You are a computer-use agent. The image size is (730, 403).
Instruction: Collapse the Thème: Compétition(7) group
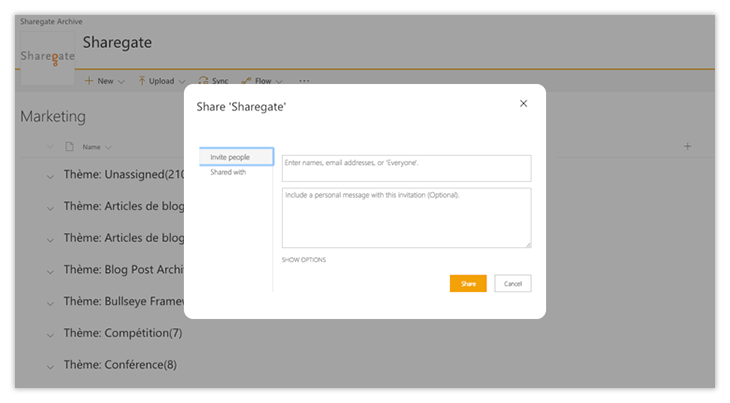(x=50, y=335)
